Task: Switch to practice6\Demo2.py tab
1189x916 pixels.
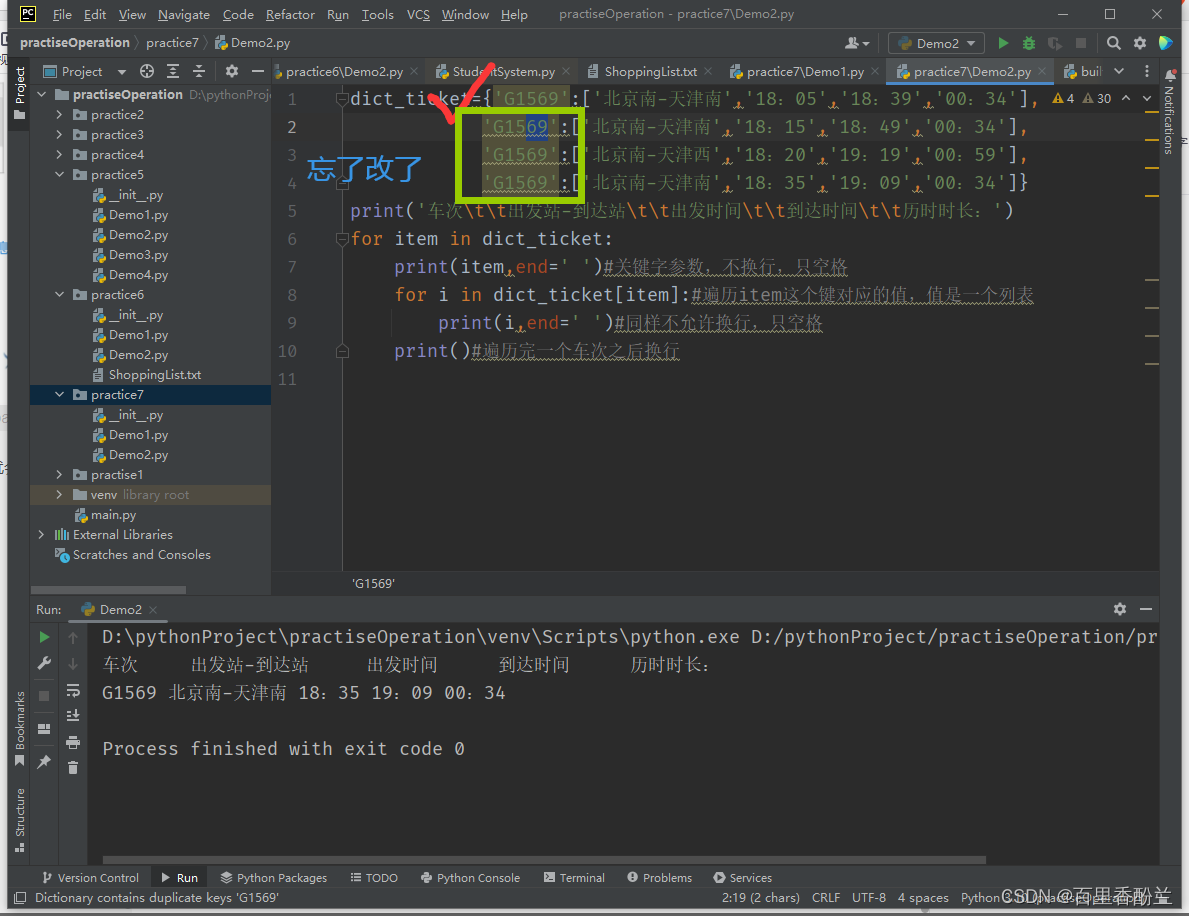Action: tap(344, 71)
